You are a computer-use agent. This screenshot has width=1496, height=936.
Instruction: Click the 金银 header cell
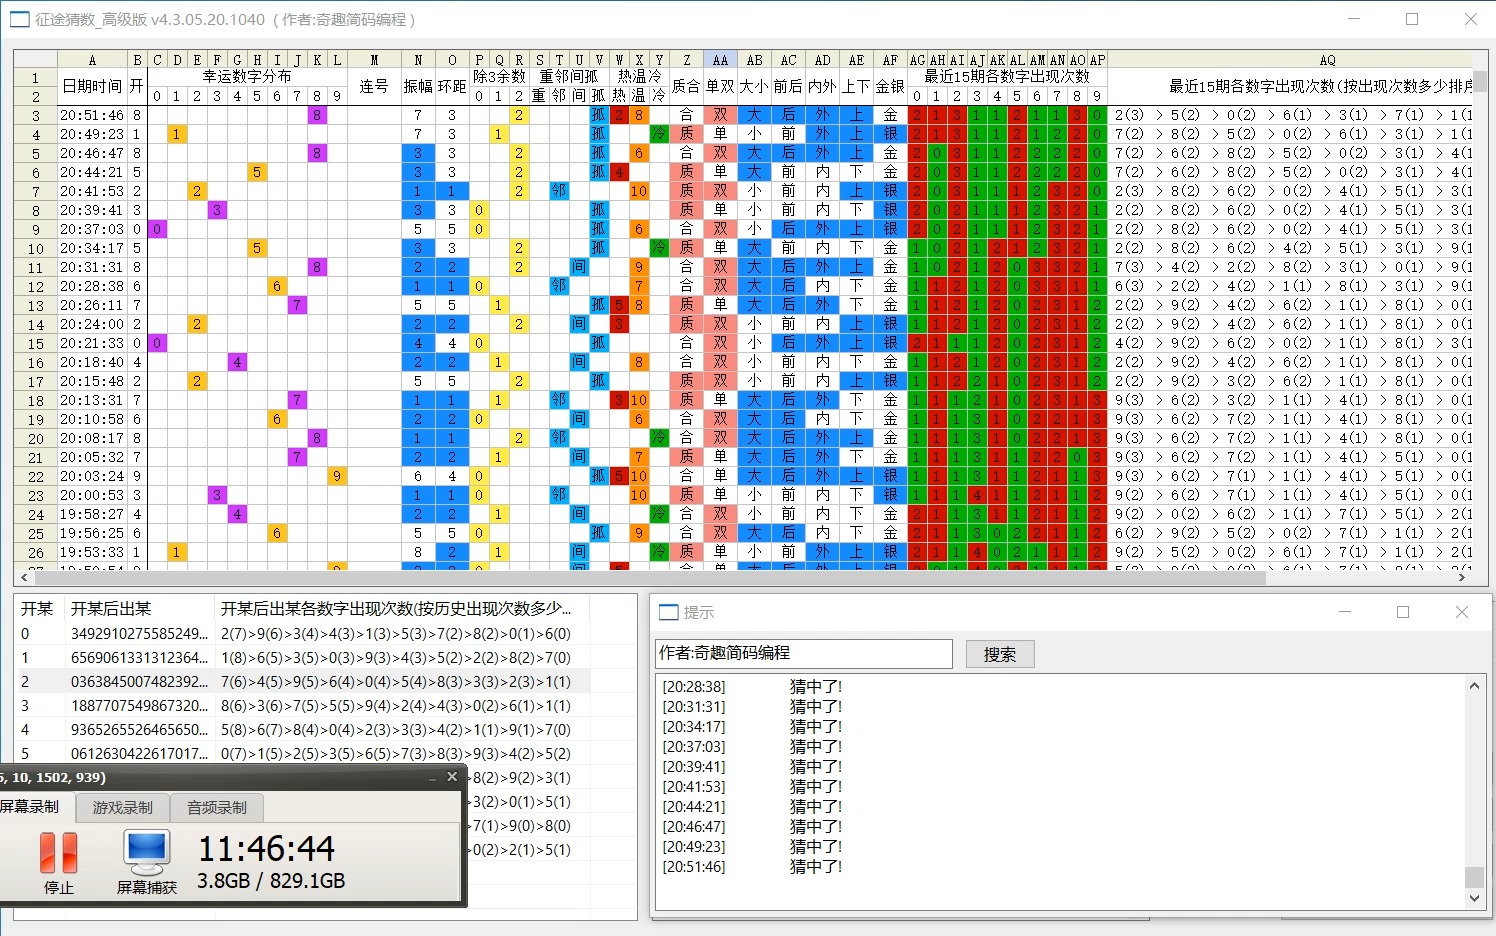pos(890,86)
